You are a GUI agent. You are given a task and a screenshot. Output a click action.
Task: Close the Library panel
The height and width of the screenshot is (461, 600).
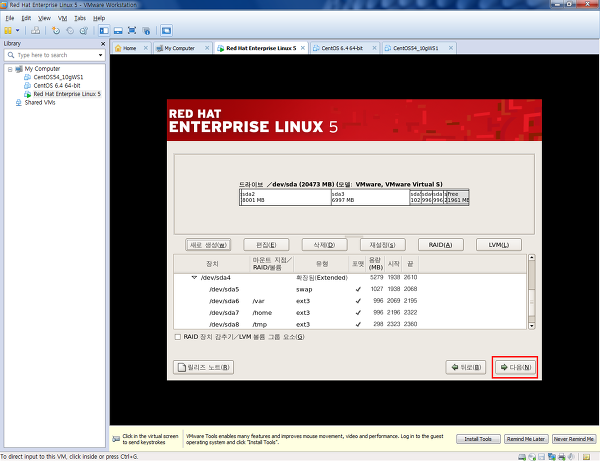[103, 44]
